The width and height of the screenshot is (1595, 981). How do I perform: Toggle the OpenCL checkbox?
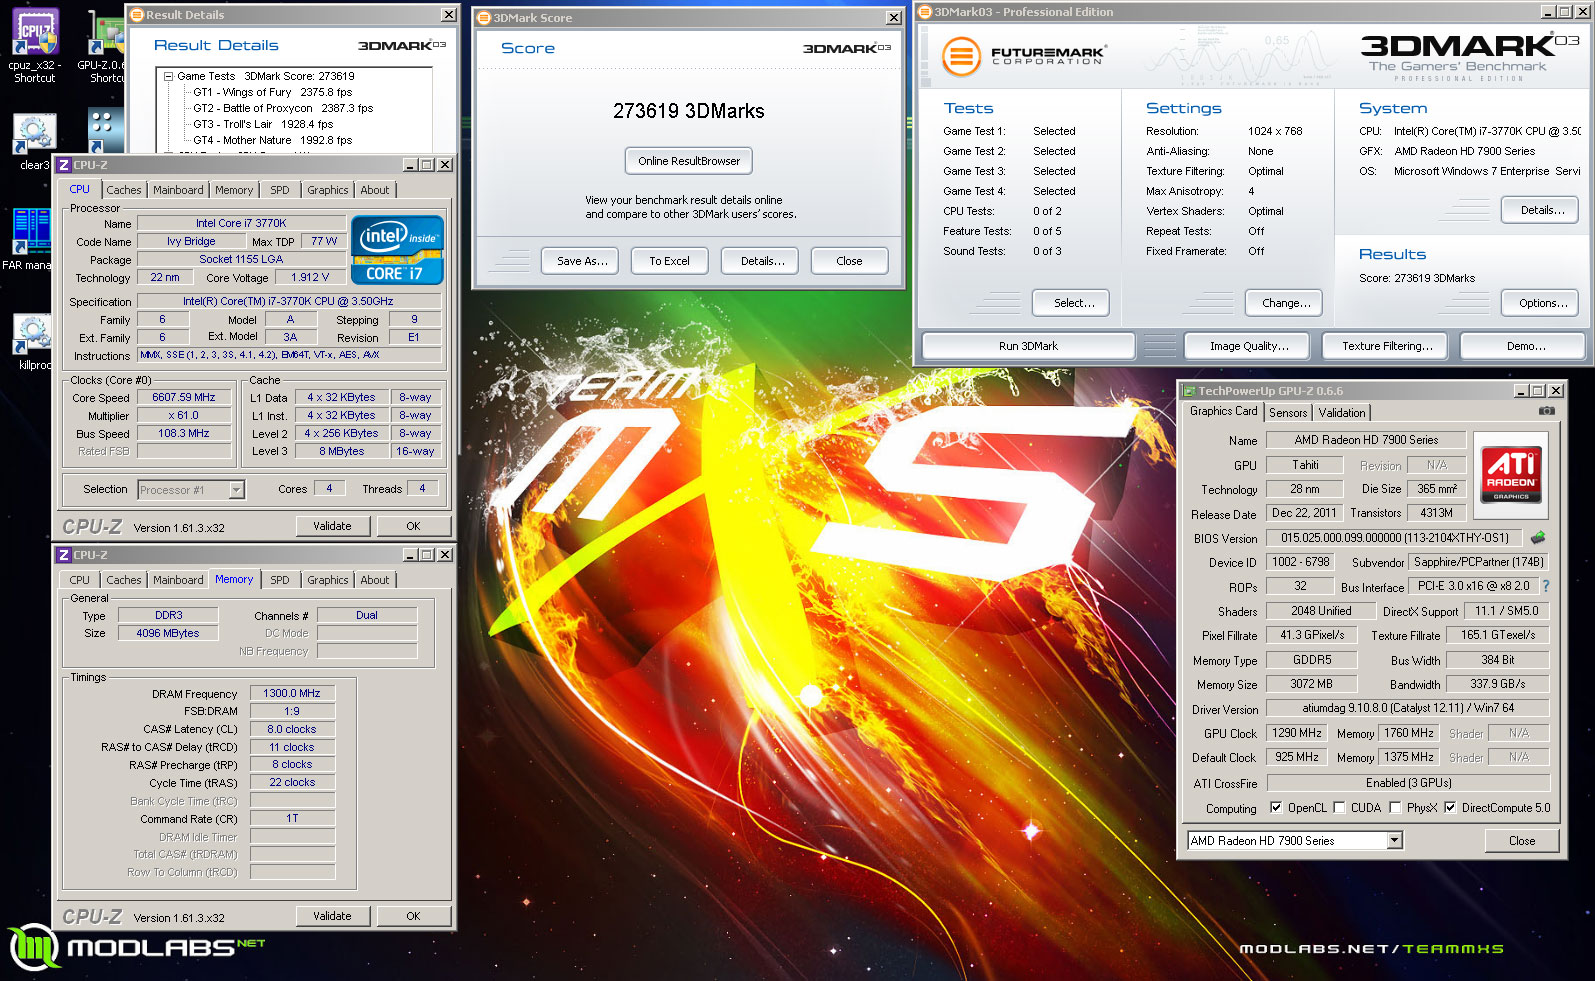pos(1276,808)
